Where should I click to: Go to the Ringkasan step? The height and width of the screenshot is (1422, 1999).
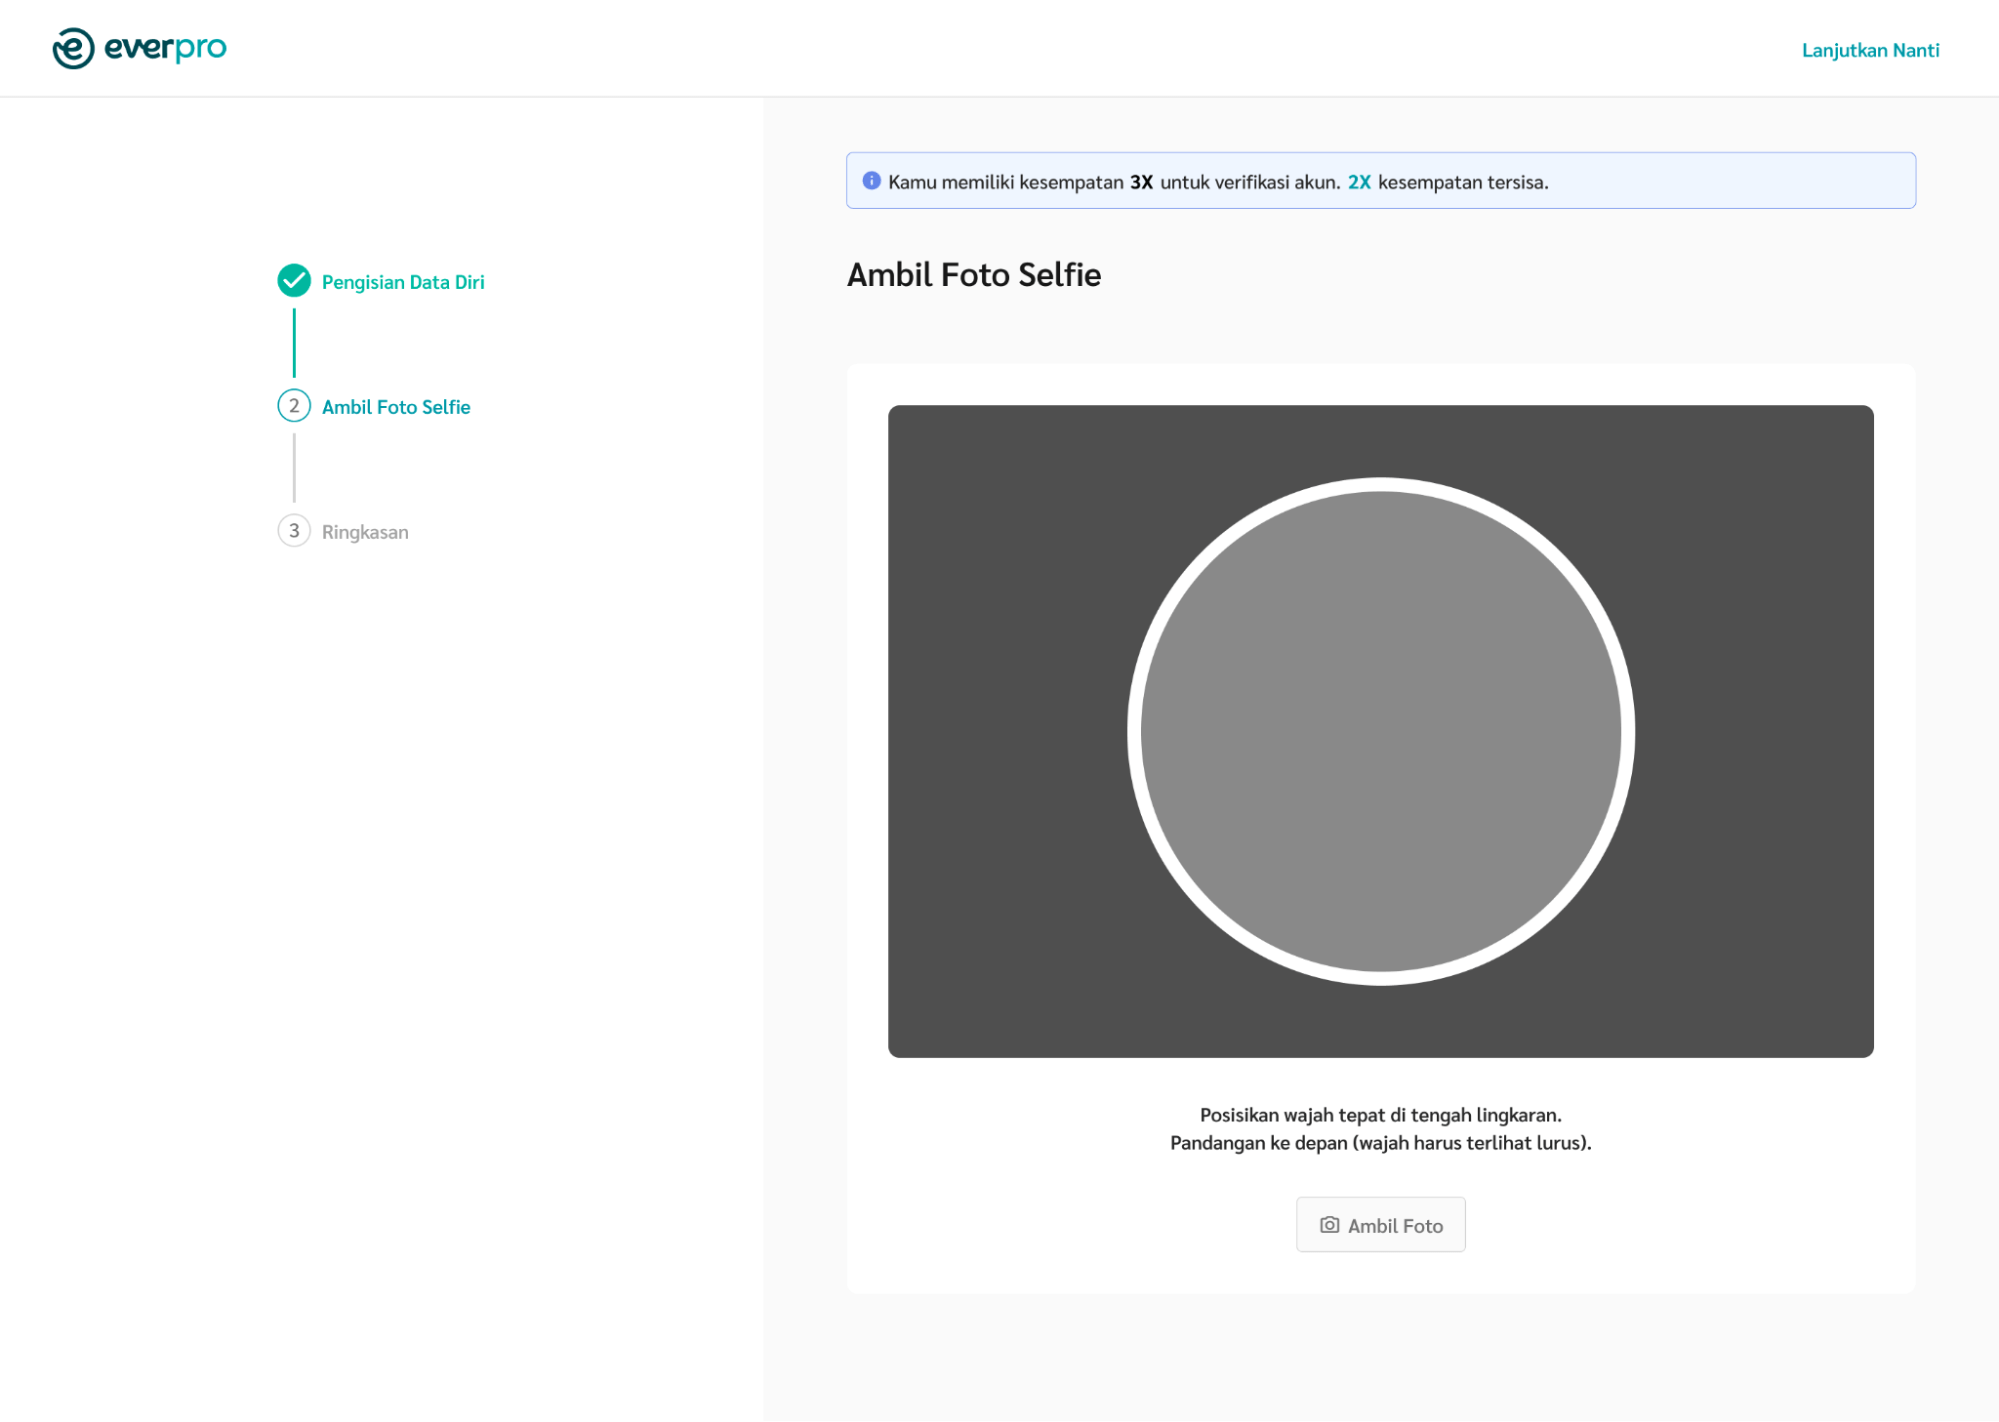[365, 532]
